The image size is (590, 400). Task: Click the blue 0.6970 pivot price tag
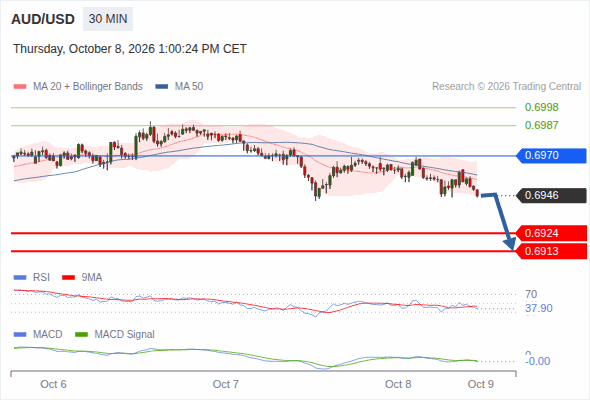[551, 155]
